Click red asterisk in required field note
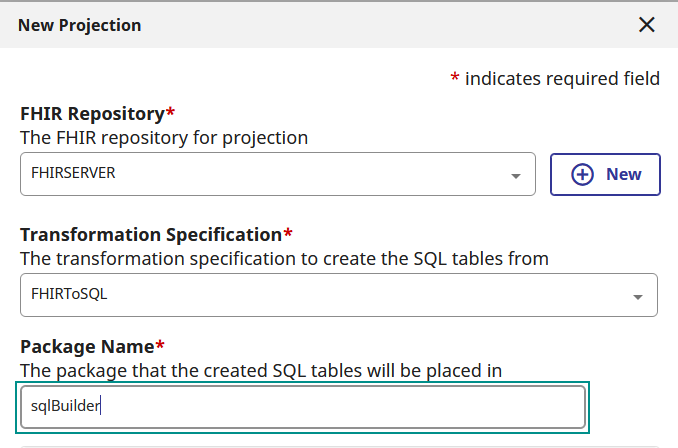Image resolution: width=678 pixels, height=448 pixels. pyautogui.click(x=454, y=77)
